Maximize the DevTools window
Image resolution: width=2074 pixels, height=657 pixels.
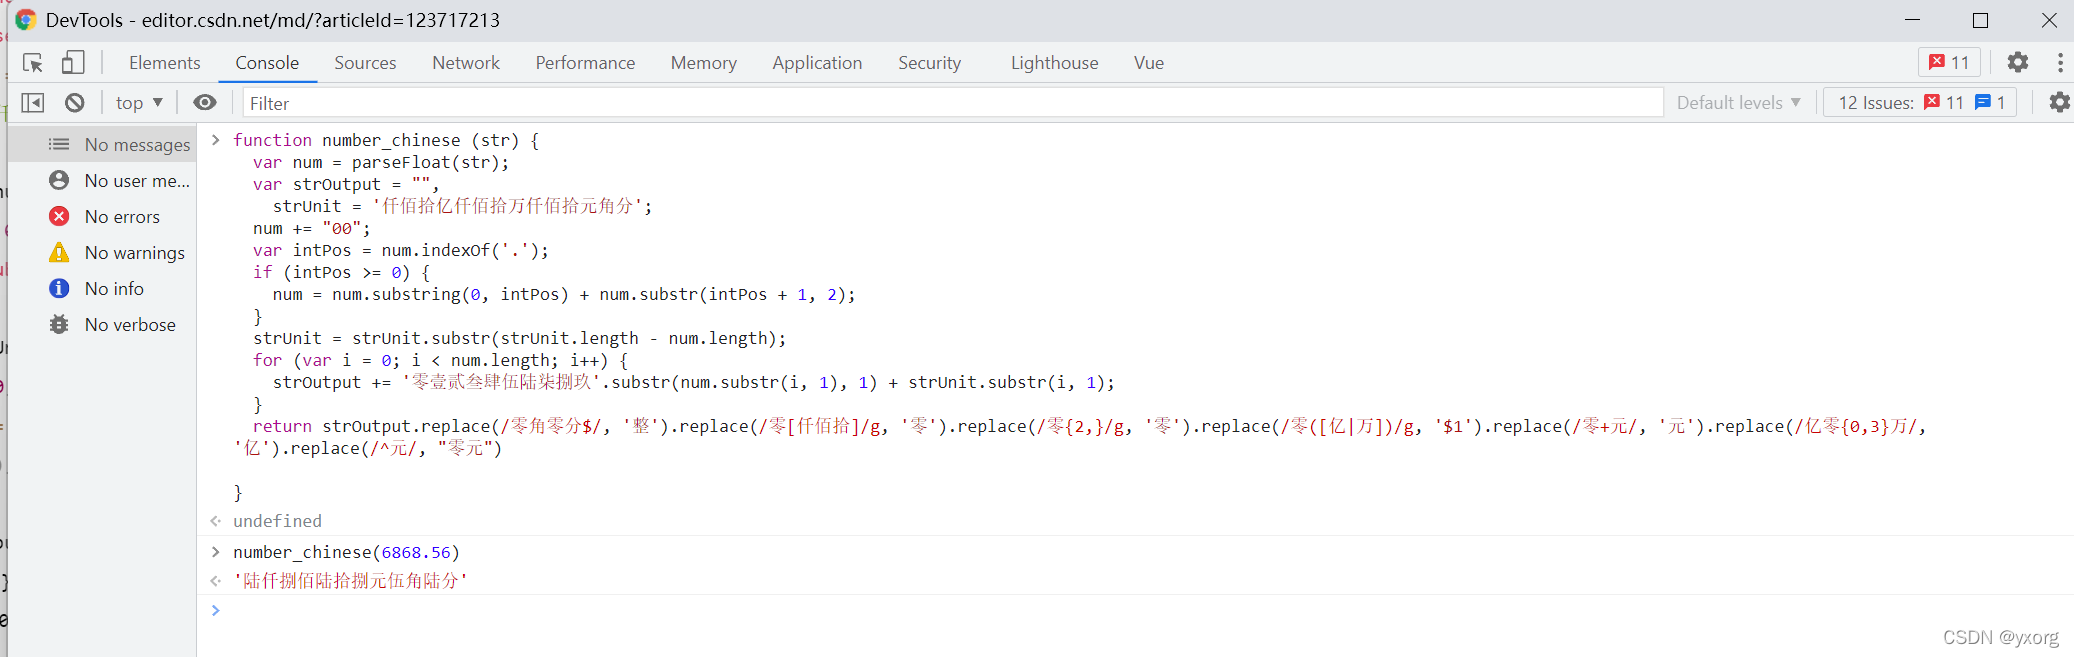coord(1980,20)
